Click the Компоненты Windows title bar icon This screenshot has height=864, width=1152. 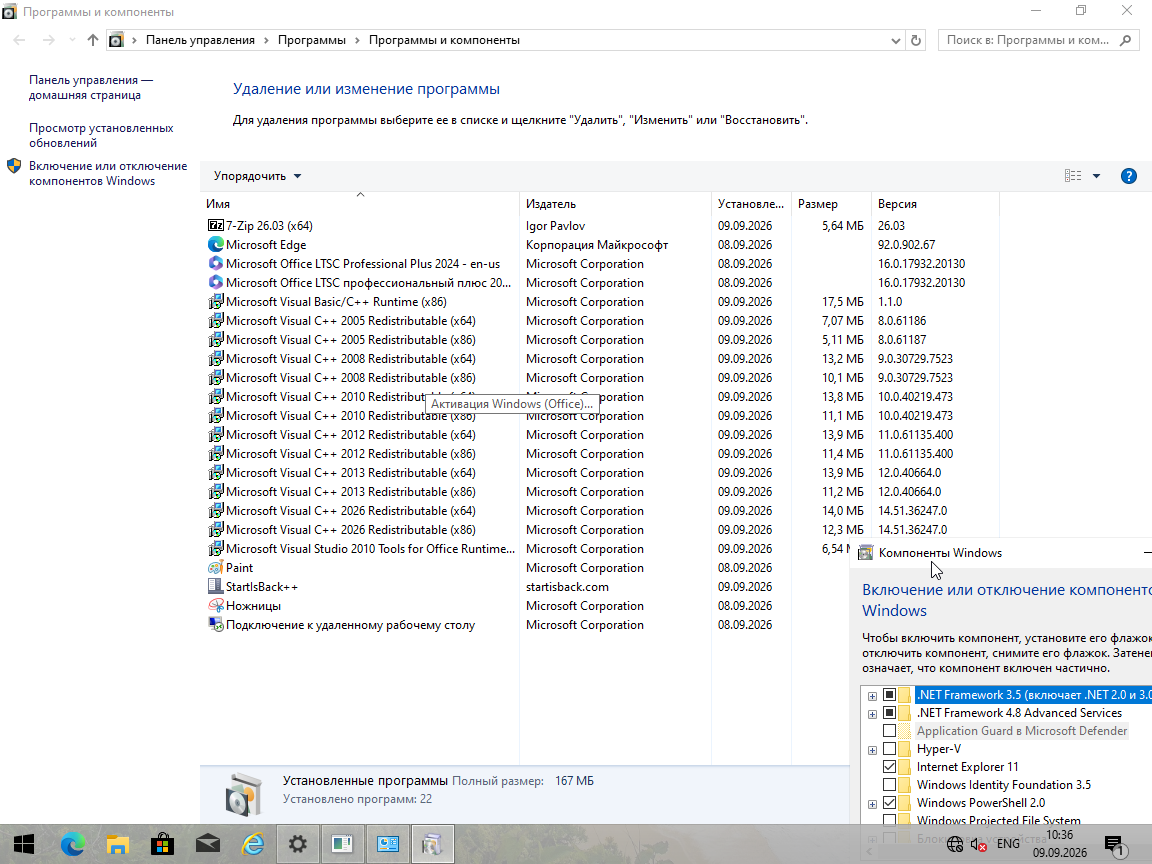click(x=865, y=553)
